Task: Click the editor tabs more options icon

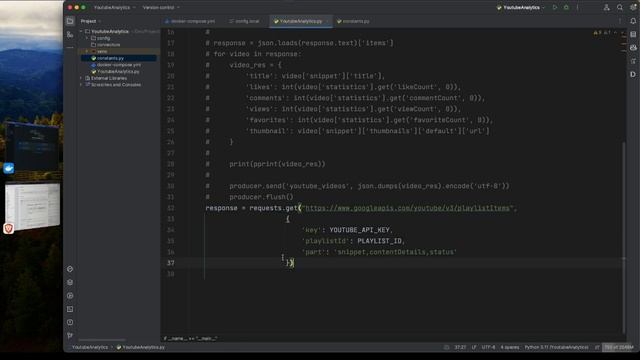Action: pyautogui.click(x=620, y=21)
